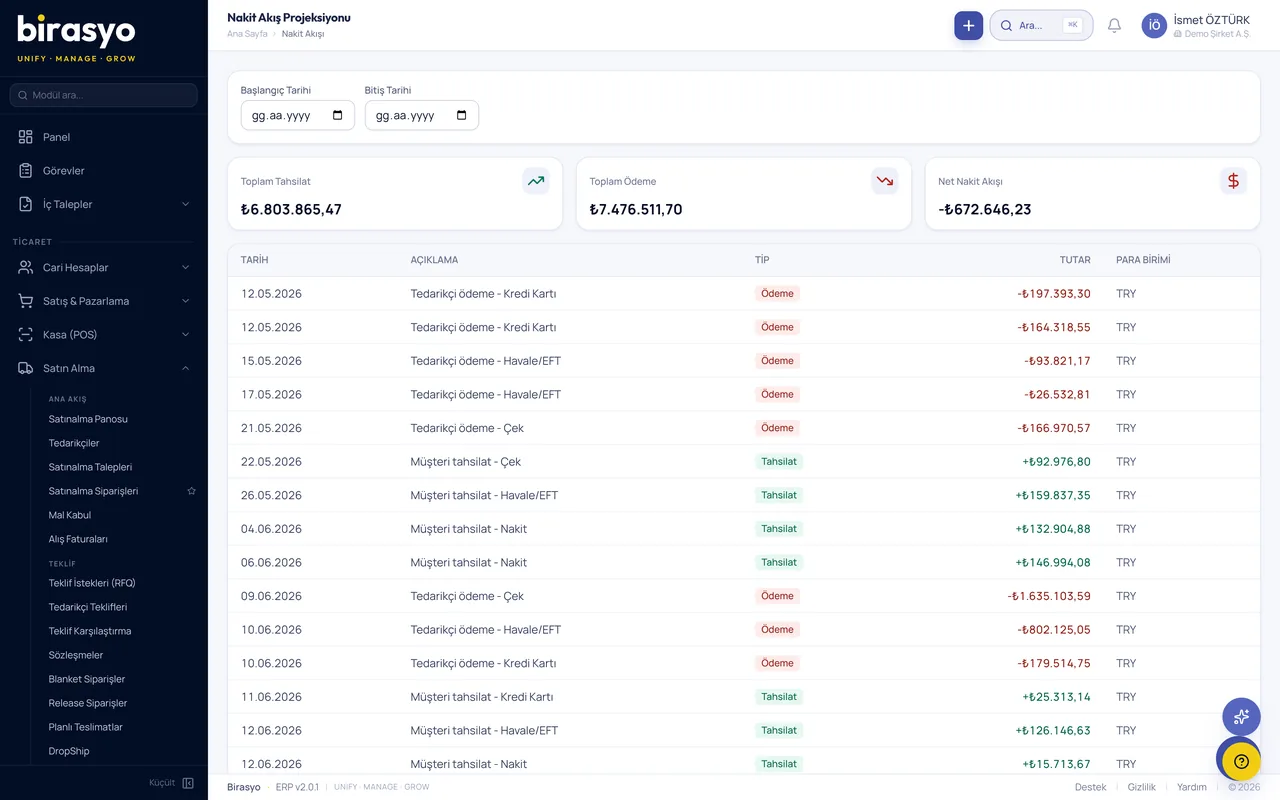This screenshot has height=800, width=1280.
Task: Click the blue plus quick-add button
Action: pyautogui.click(x=968, y=25)
